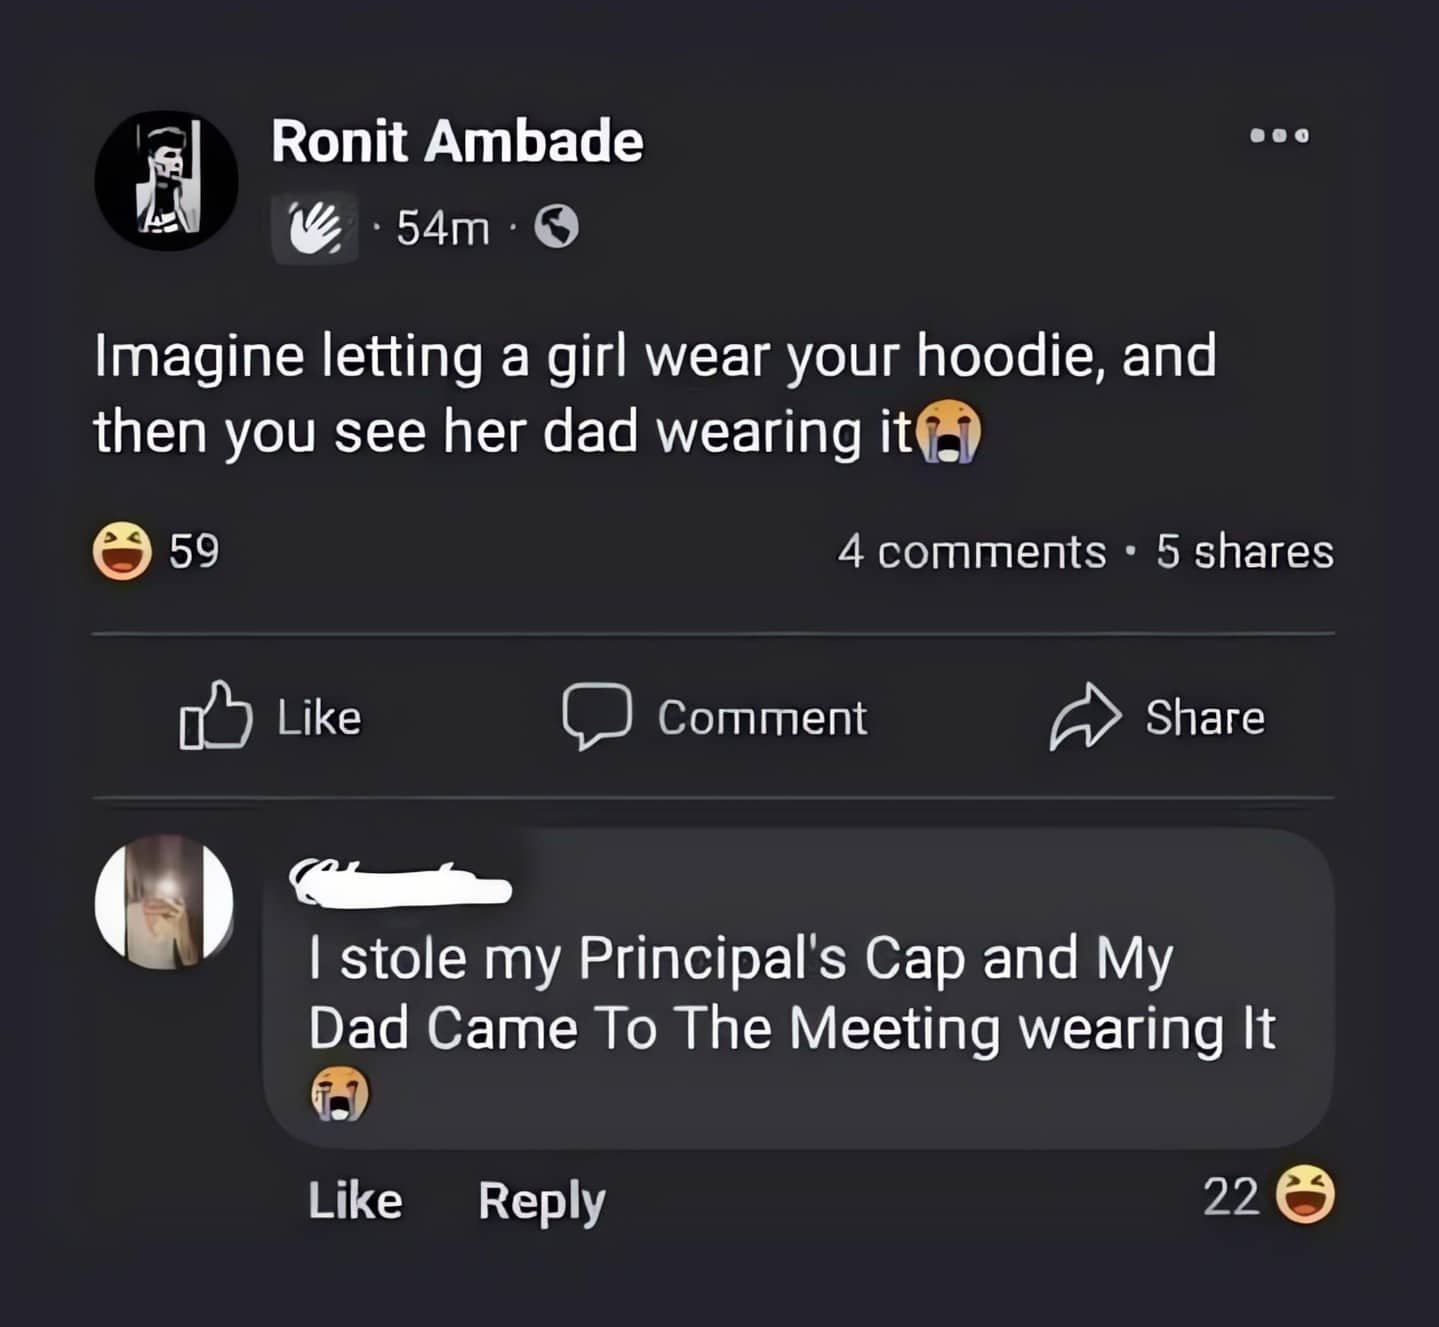This screenshot has height=1327, width=1439.
Task: Reply to the Principal's Cap comment
Action: click(x=541, y=1200)
